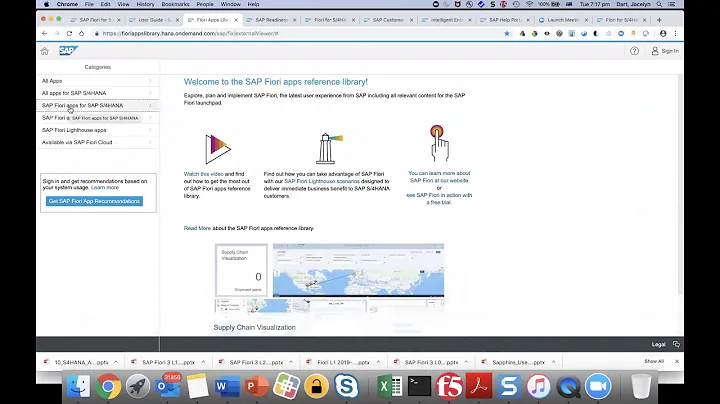Open Terminal from the dock

(x=420, y=386)
